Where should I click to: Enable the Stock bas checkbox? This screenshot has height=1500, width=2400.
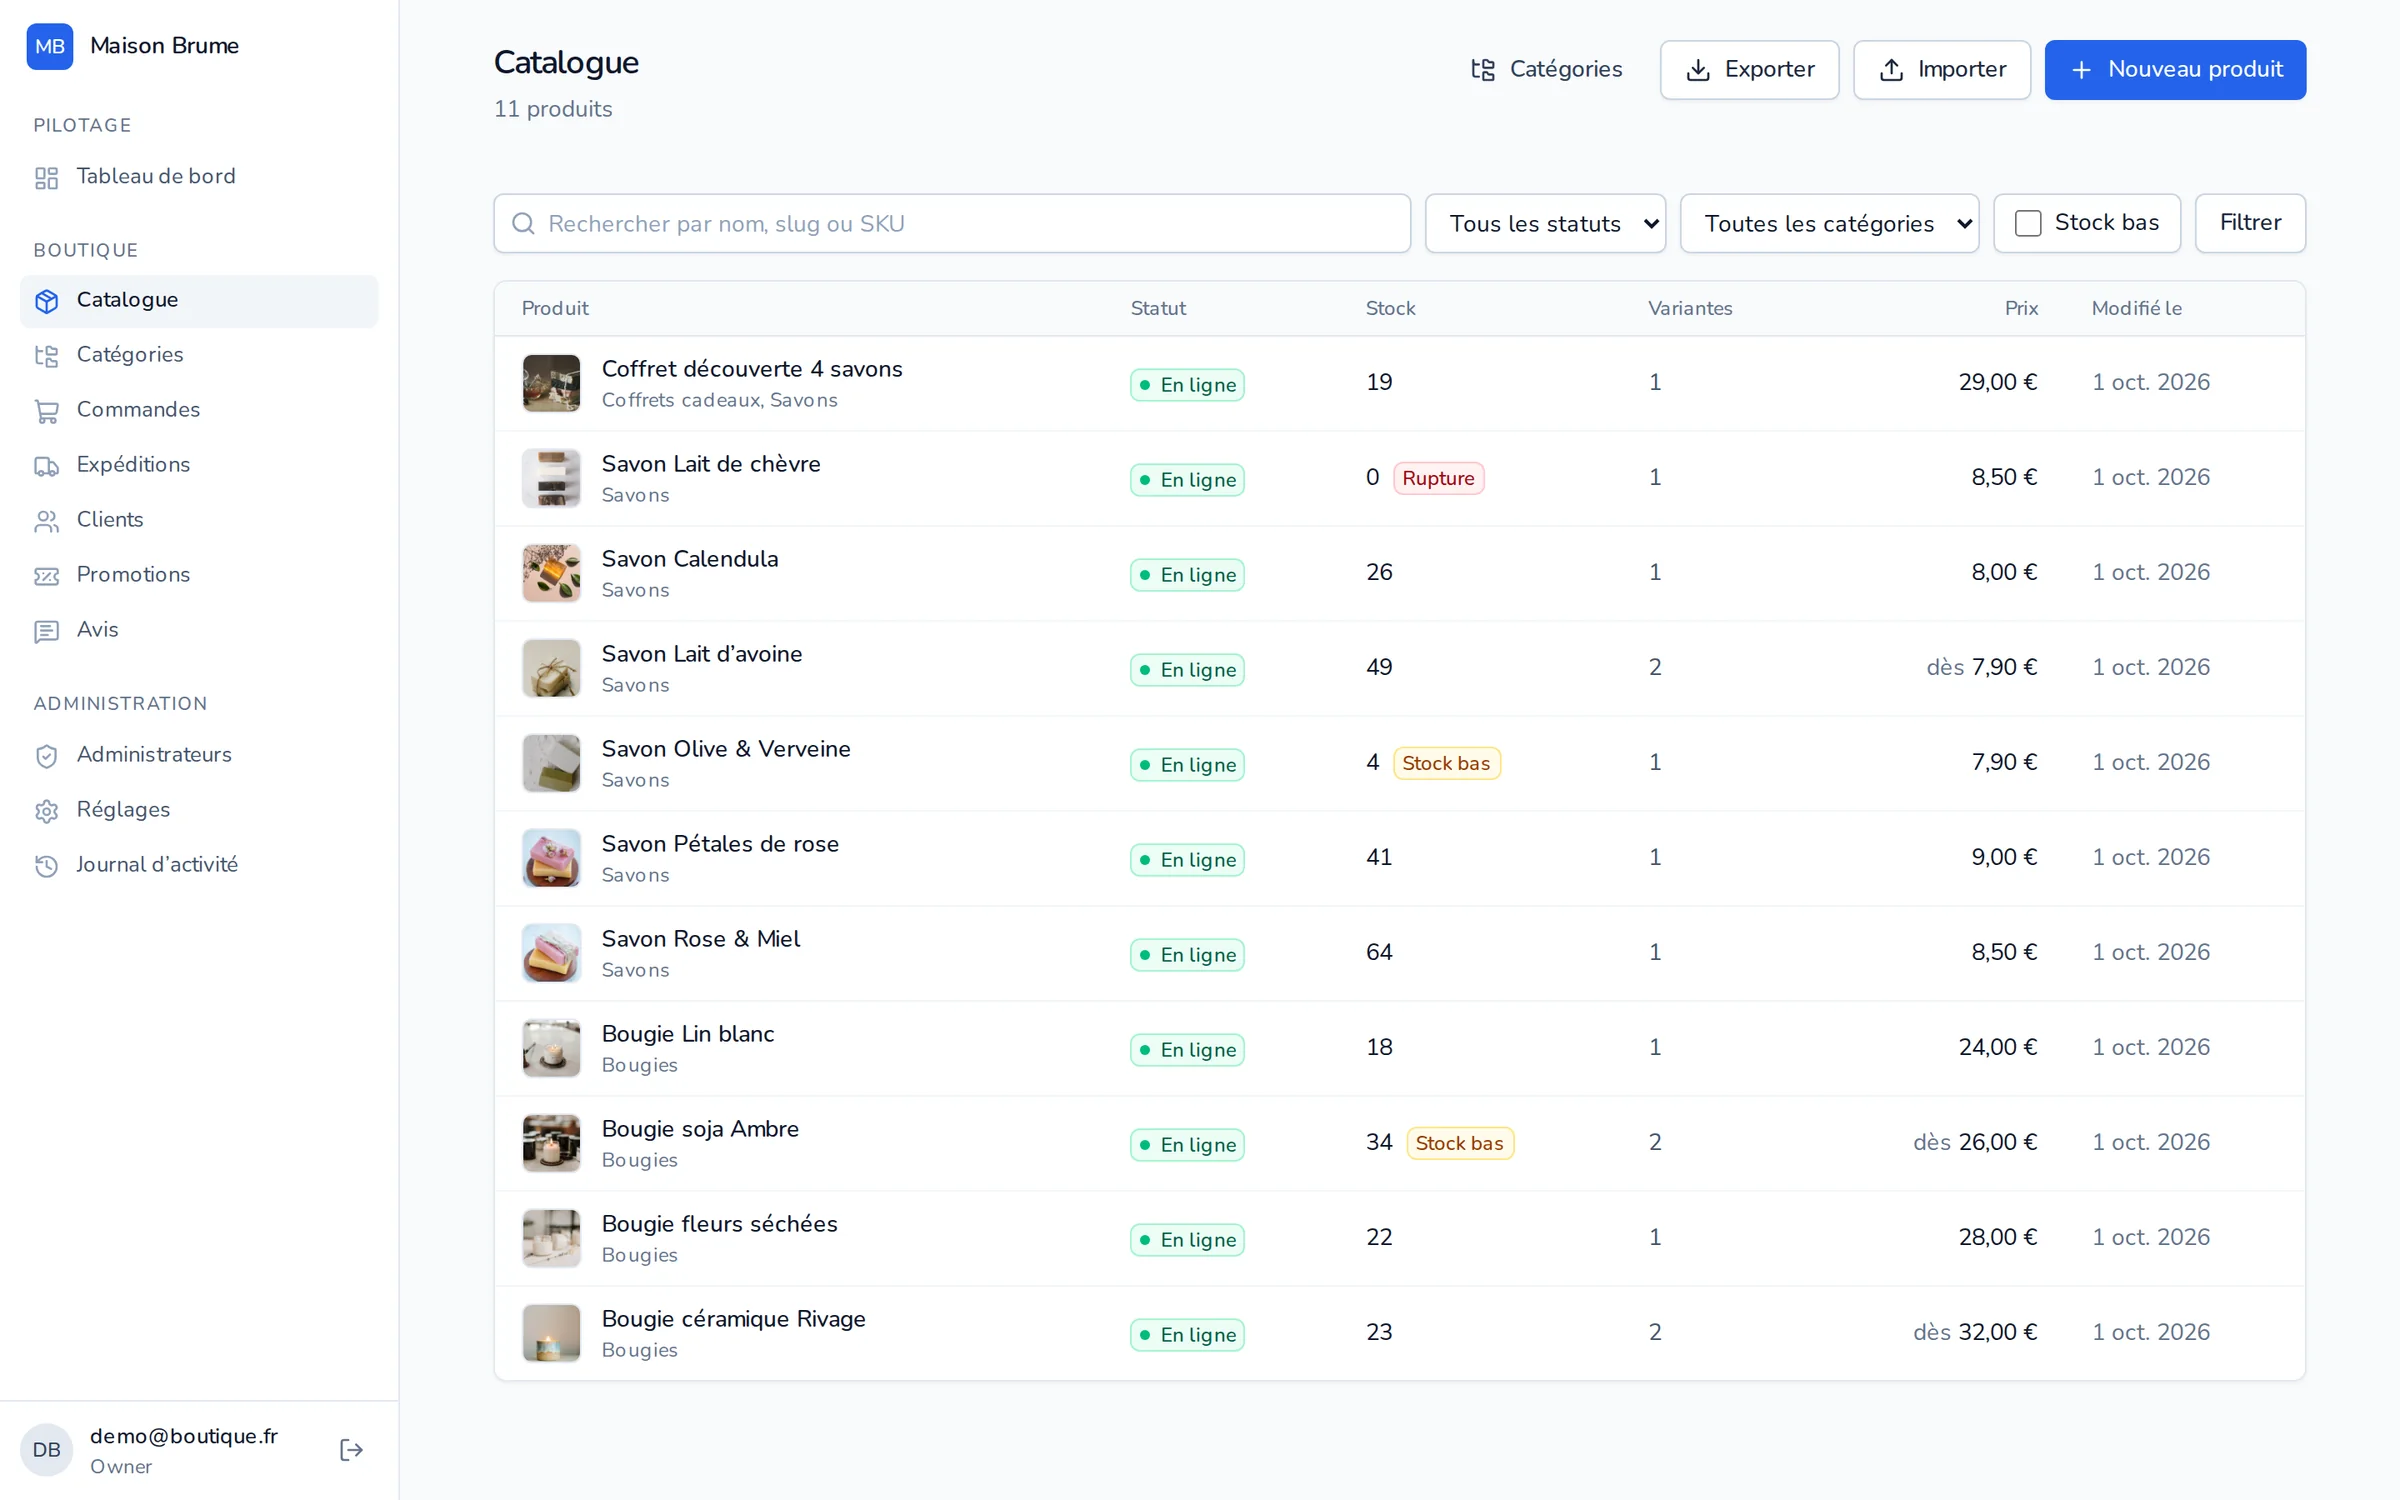(2027, 223)
